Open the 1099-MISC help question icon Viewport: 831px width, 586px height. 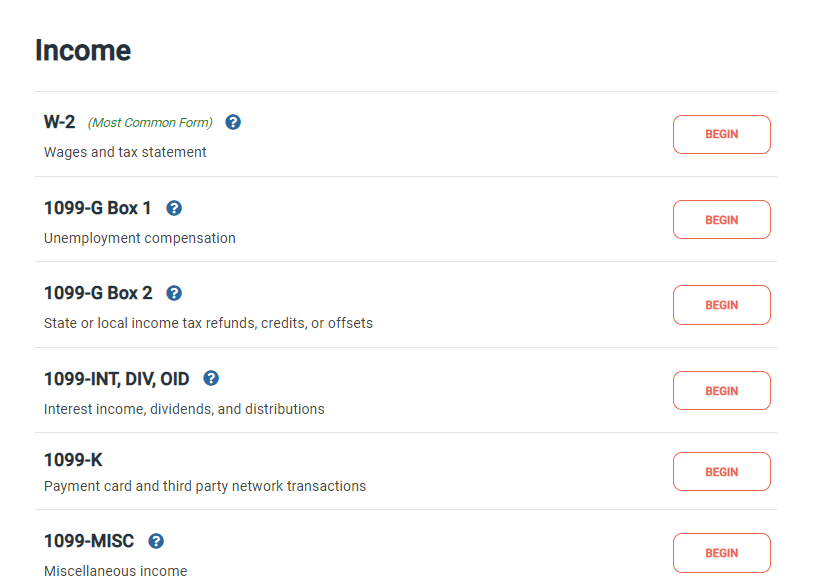(x=156, y=541)
